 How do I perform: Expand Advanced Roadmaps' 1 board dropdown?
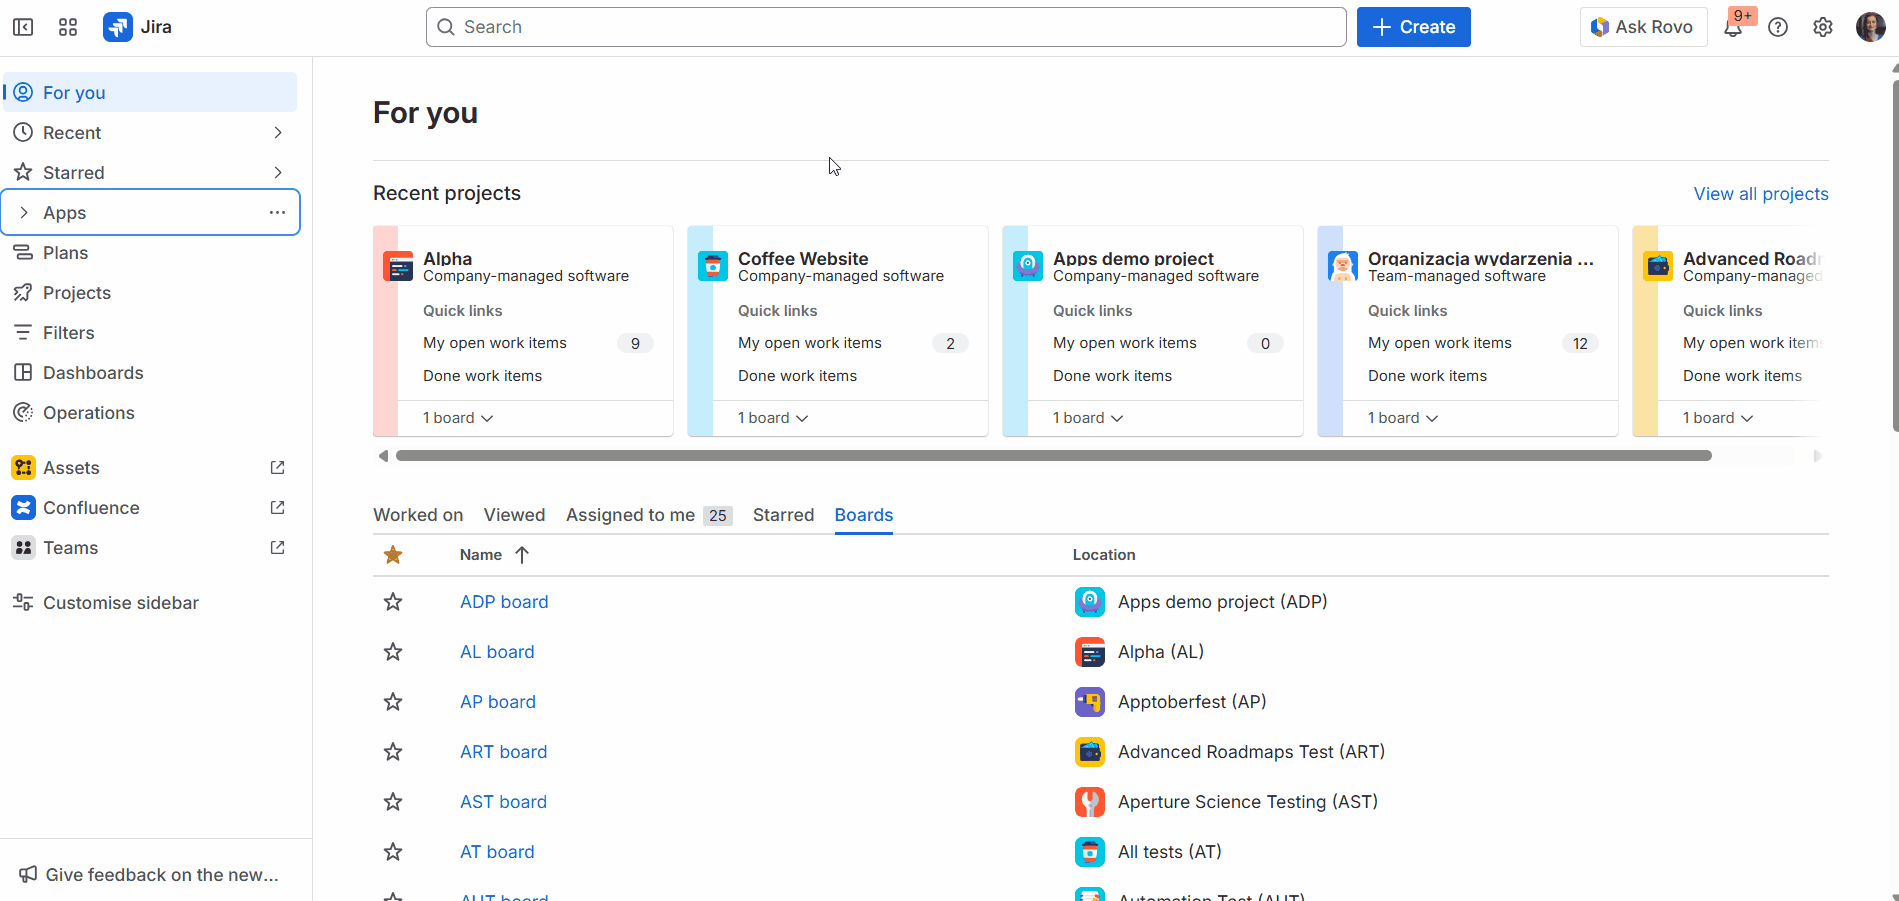[x=1718, y=418]
